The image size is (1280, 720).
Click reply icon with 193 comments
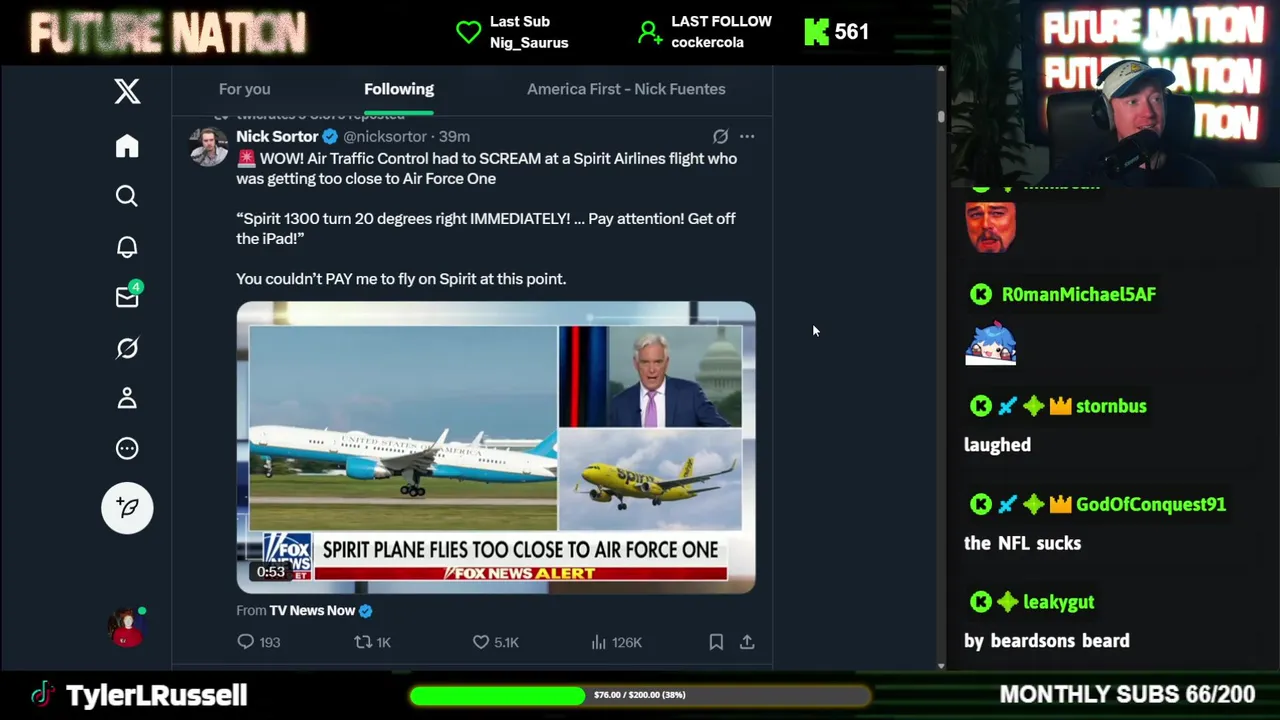(x=246, y=642)
